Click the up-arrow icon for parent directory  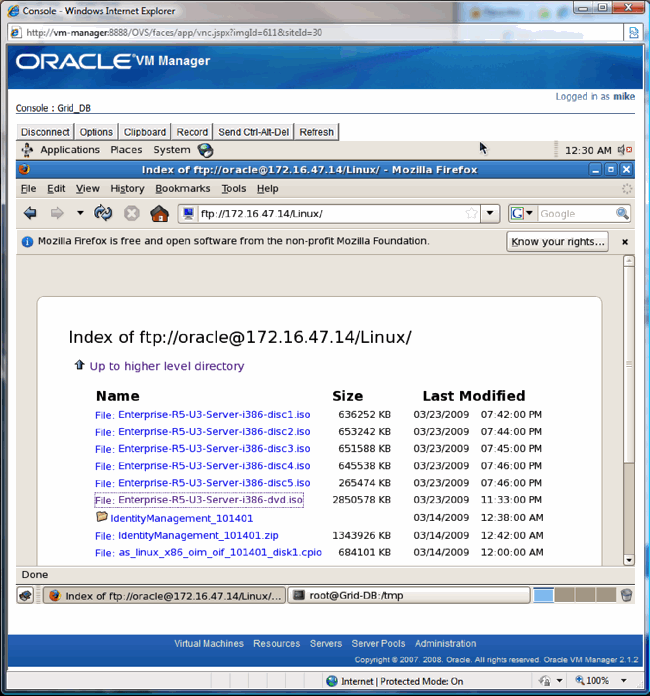79,365
